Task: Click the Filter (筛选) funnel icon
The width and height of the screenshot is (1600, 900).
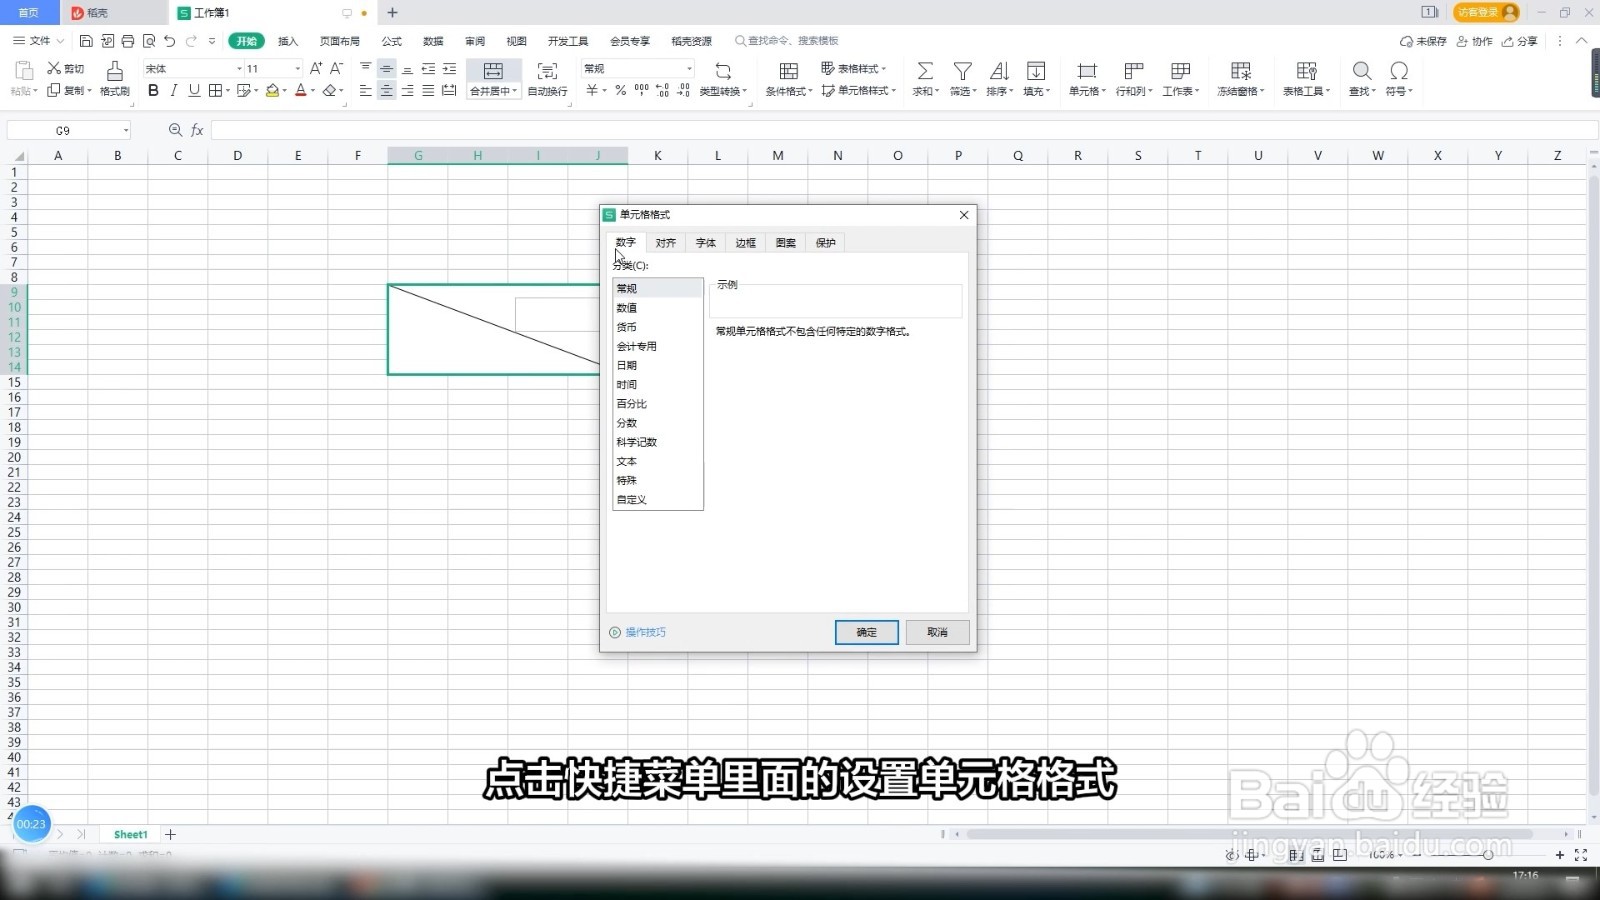Action: (x=962, y=71)
